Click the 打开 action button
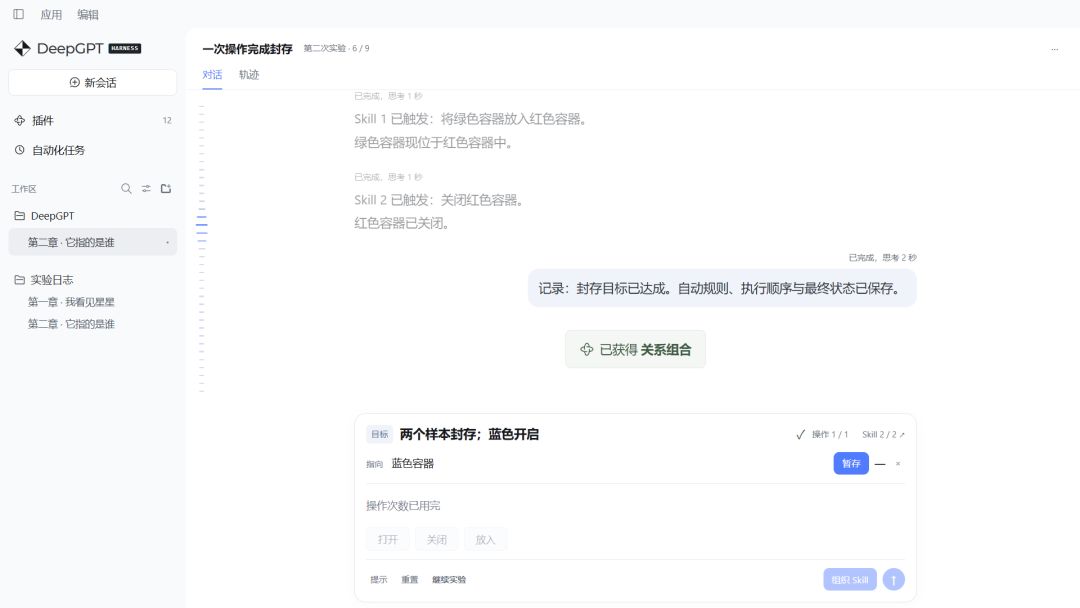 point(388,540)
